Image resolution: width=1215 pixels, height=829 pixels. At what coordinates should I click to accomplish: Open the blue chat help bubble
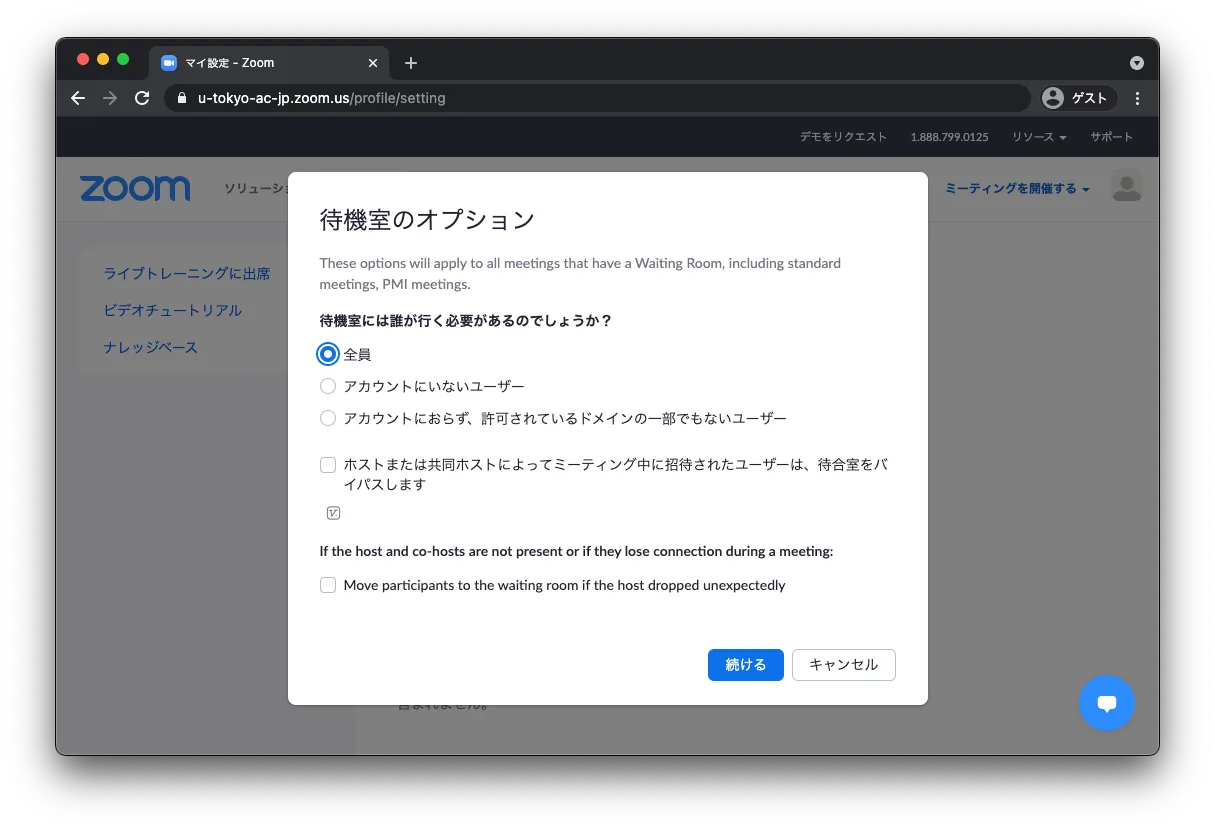coord(1106,703)
